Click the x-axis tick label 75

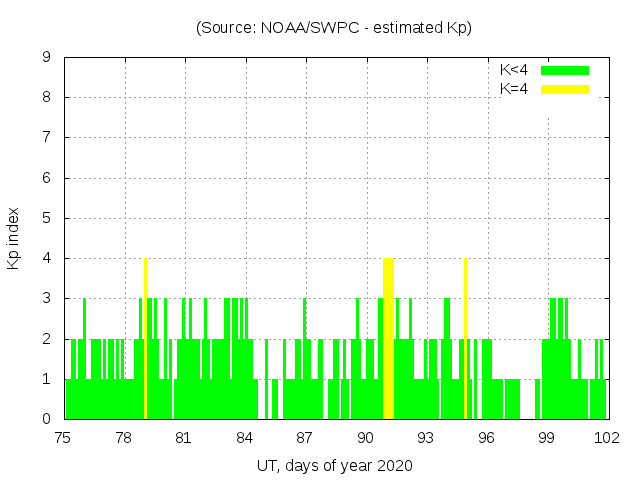[63, 438]
